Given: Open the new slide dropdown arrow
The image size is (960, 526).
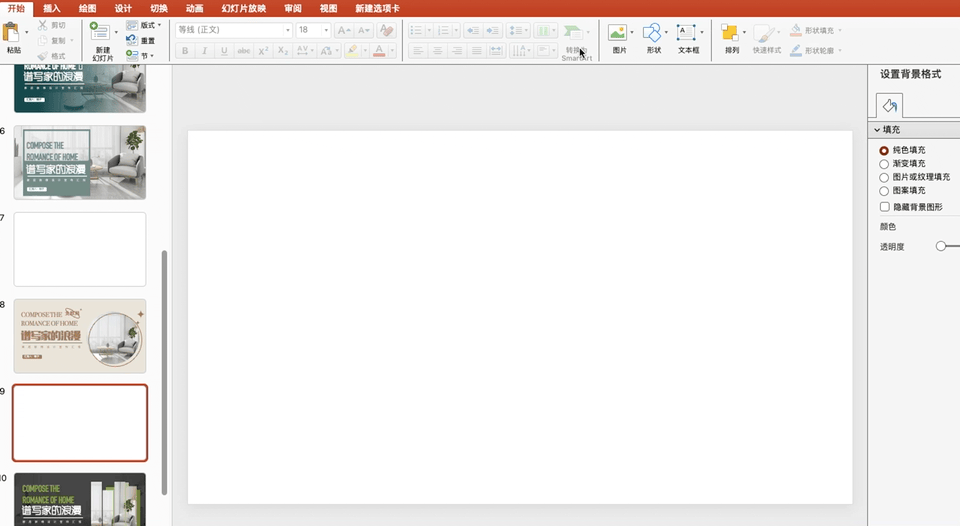Looking at the screenshot, I should (x=116, y=32).
